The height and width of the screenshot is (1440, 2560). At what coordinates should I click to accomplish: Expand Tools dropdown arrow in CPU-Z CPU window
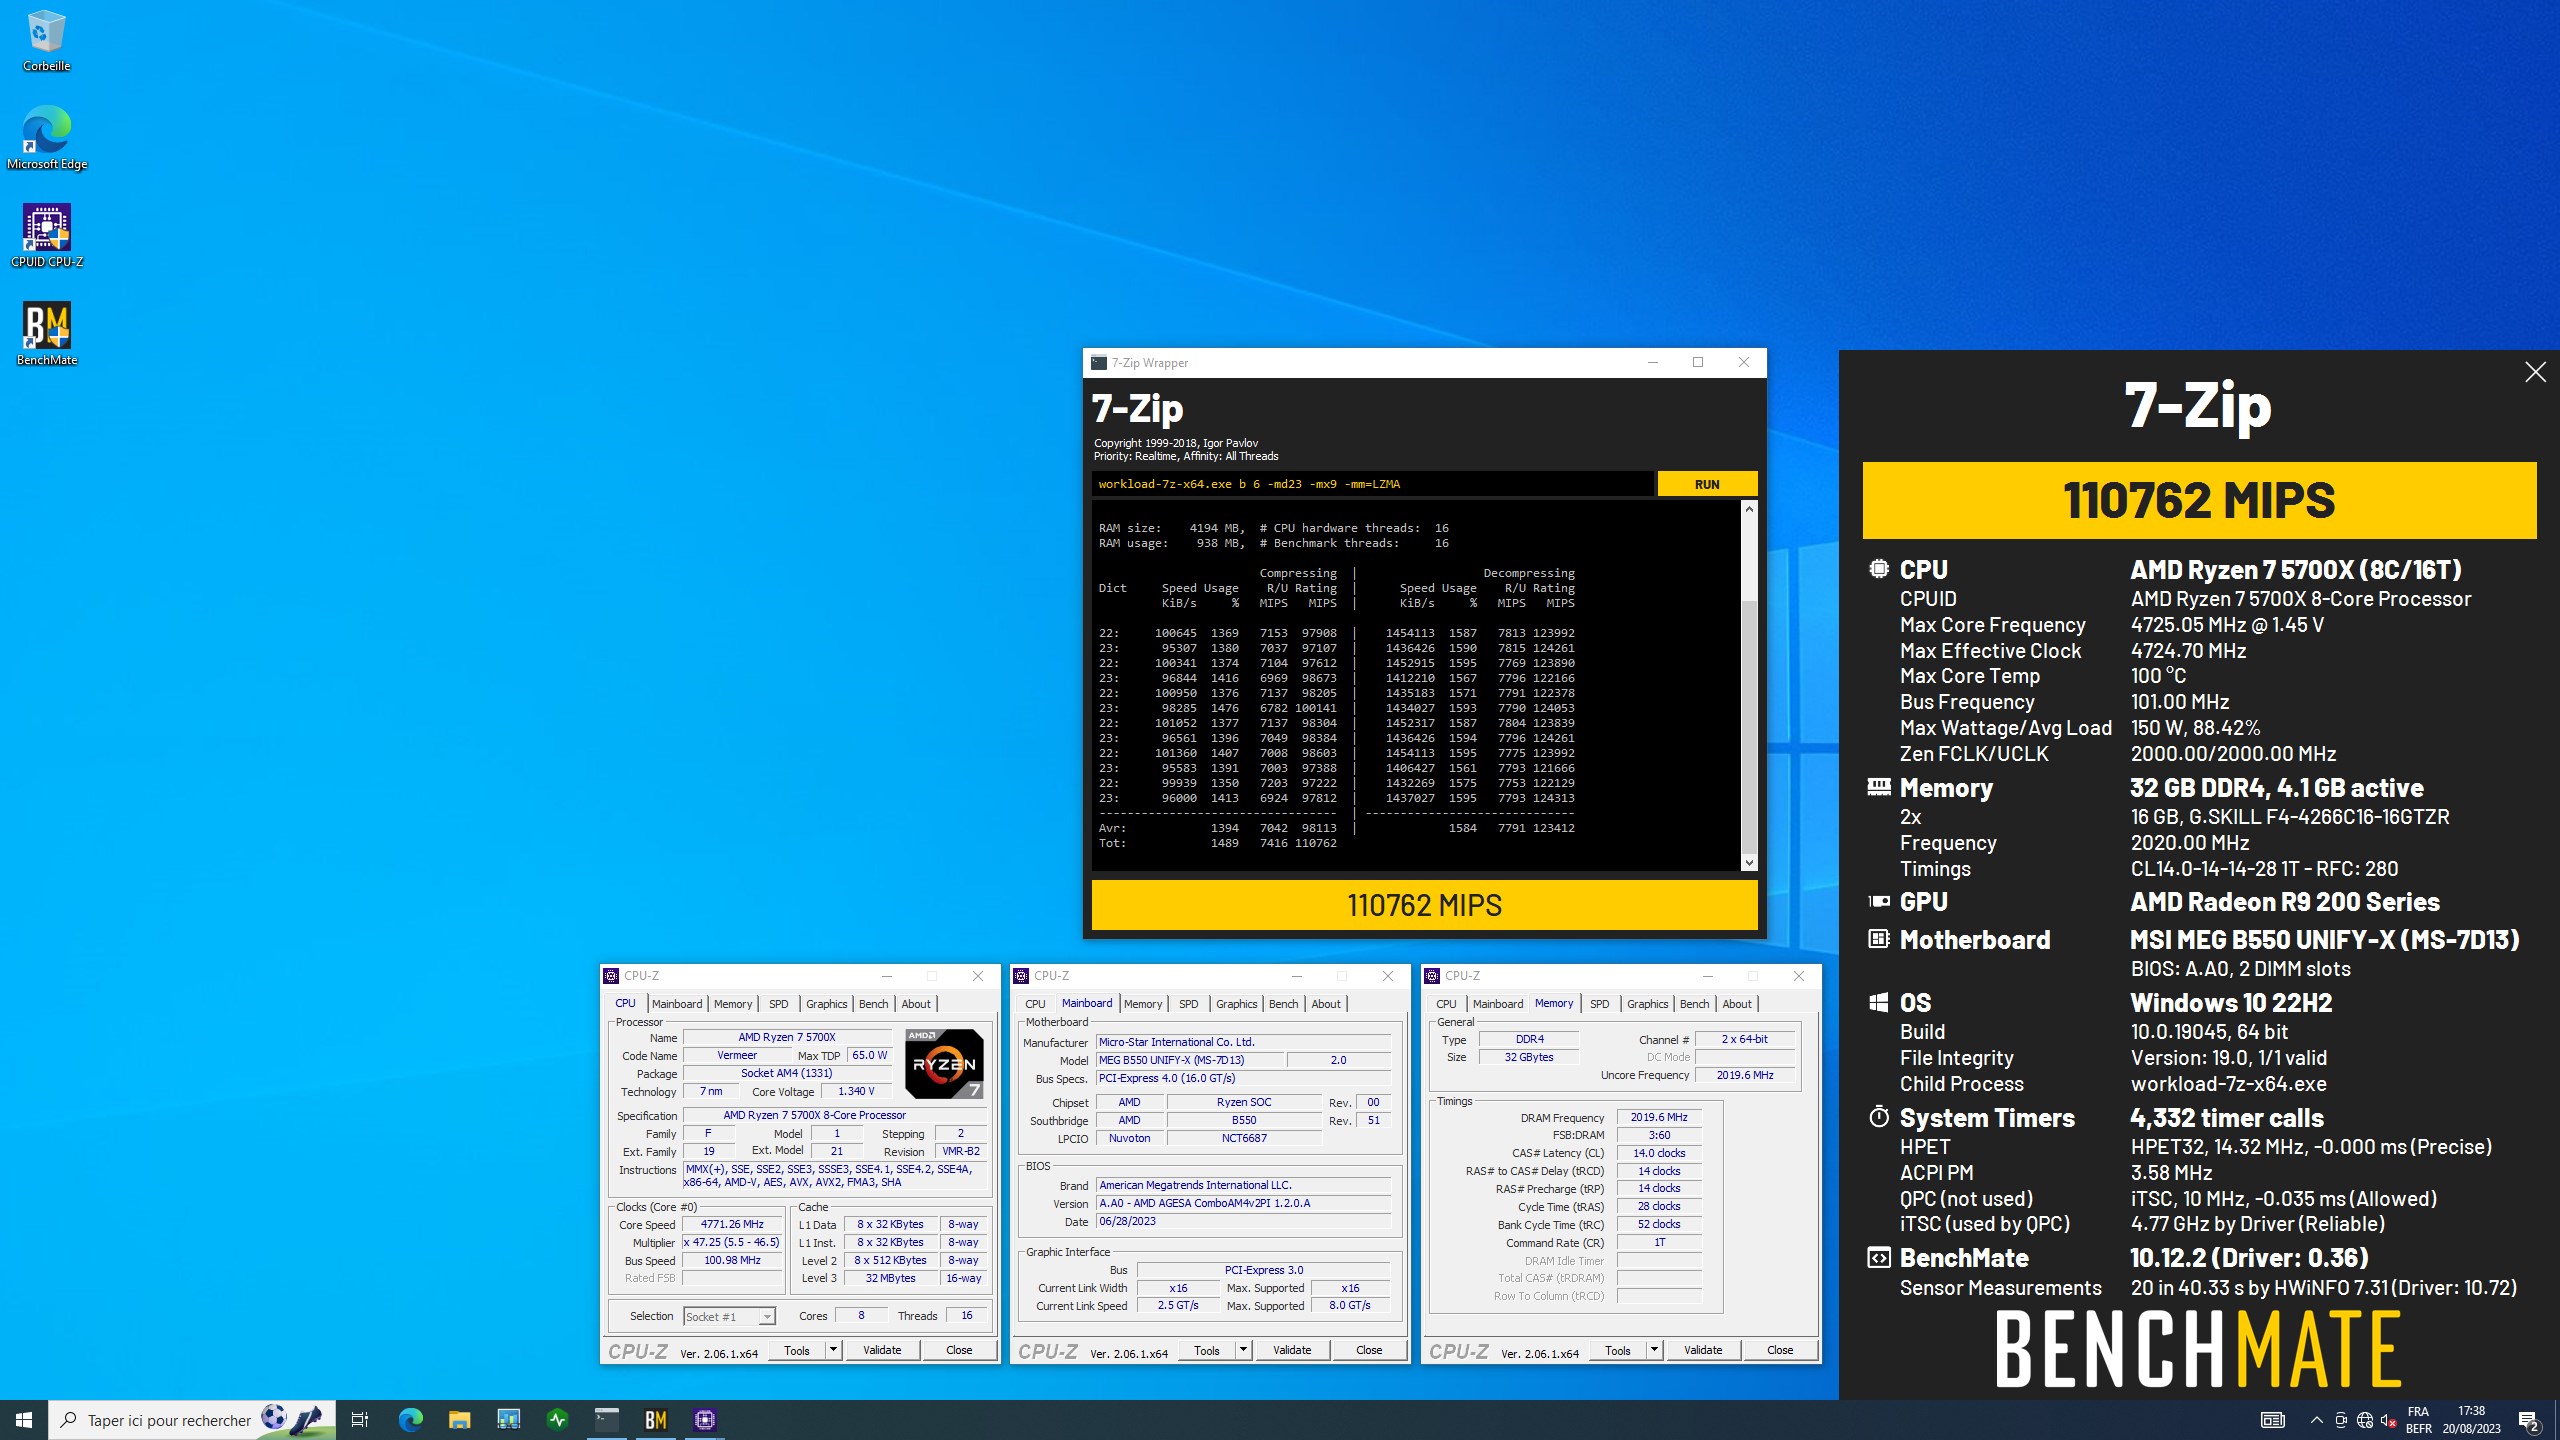832,1350
